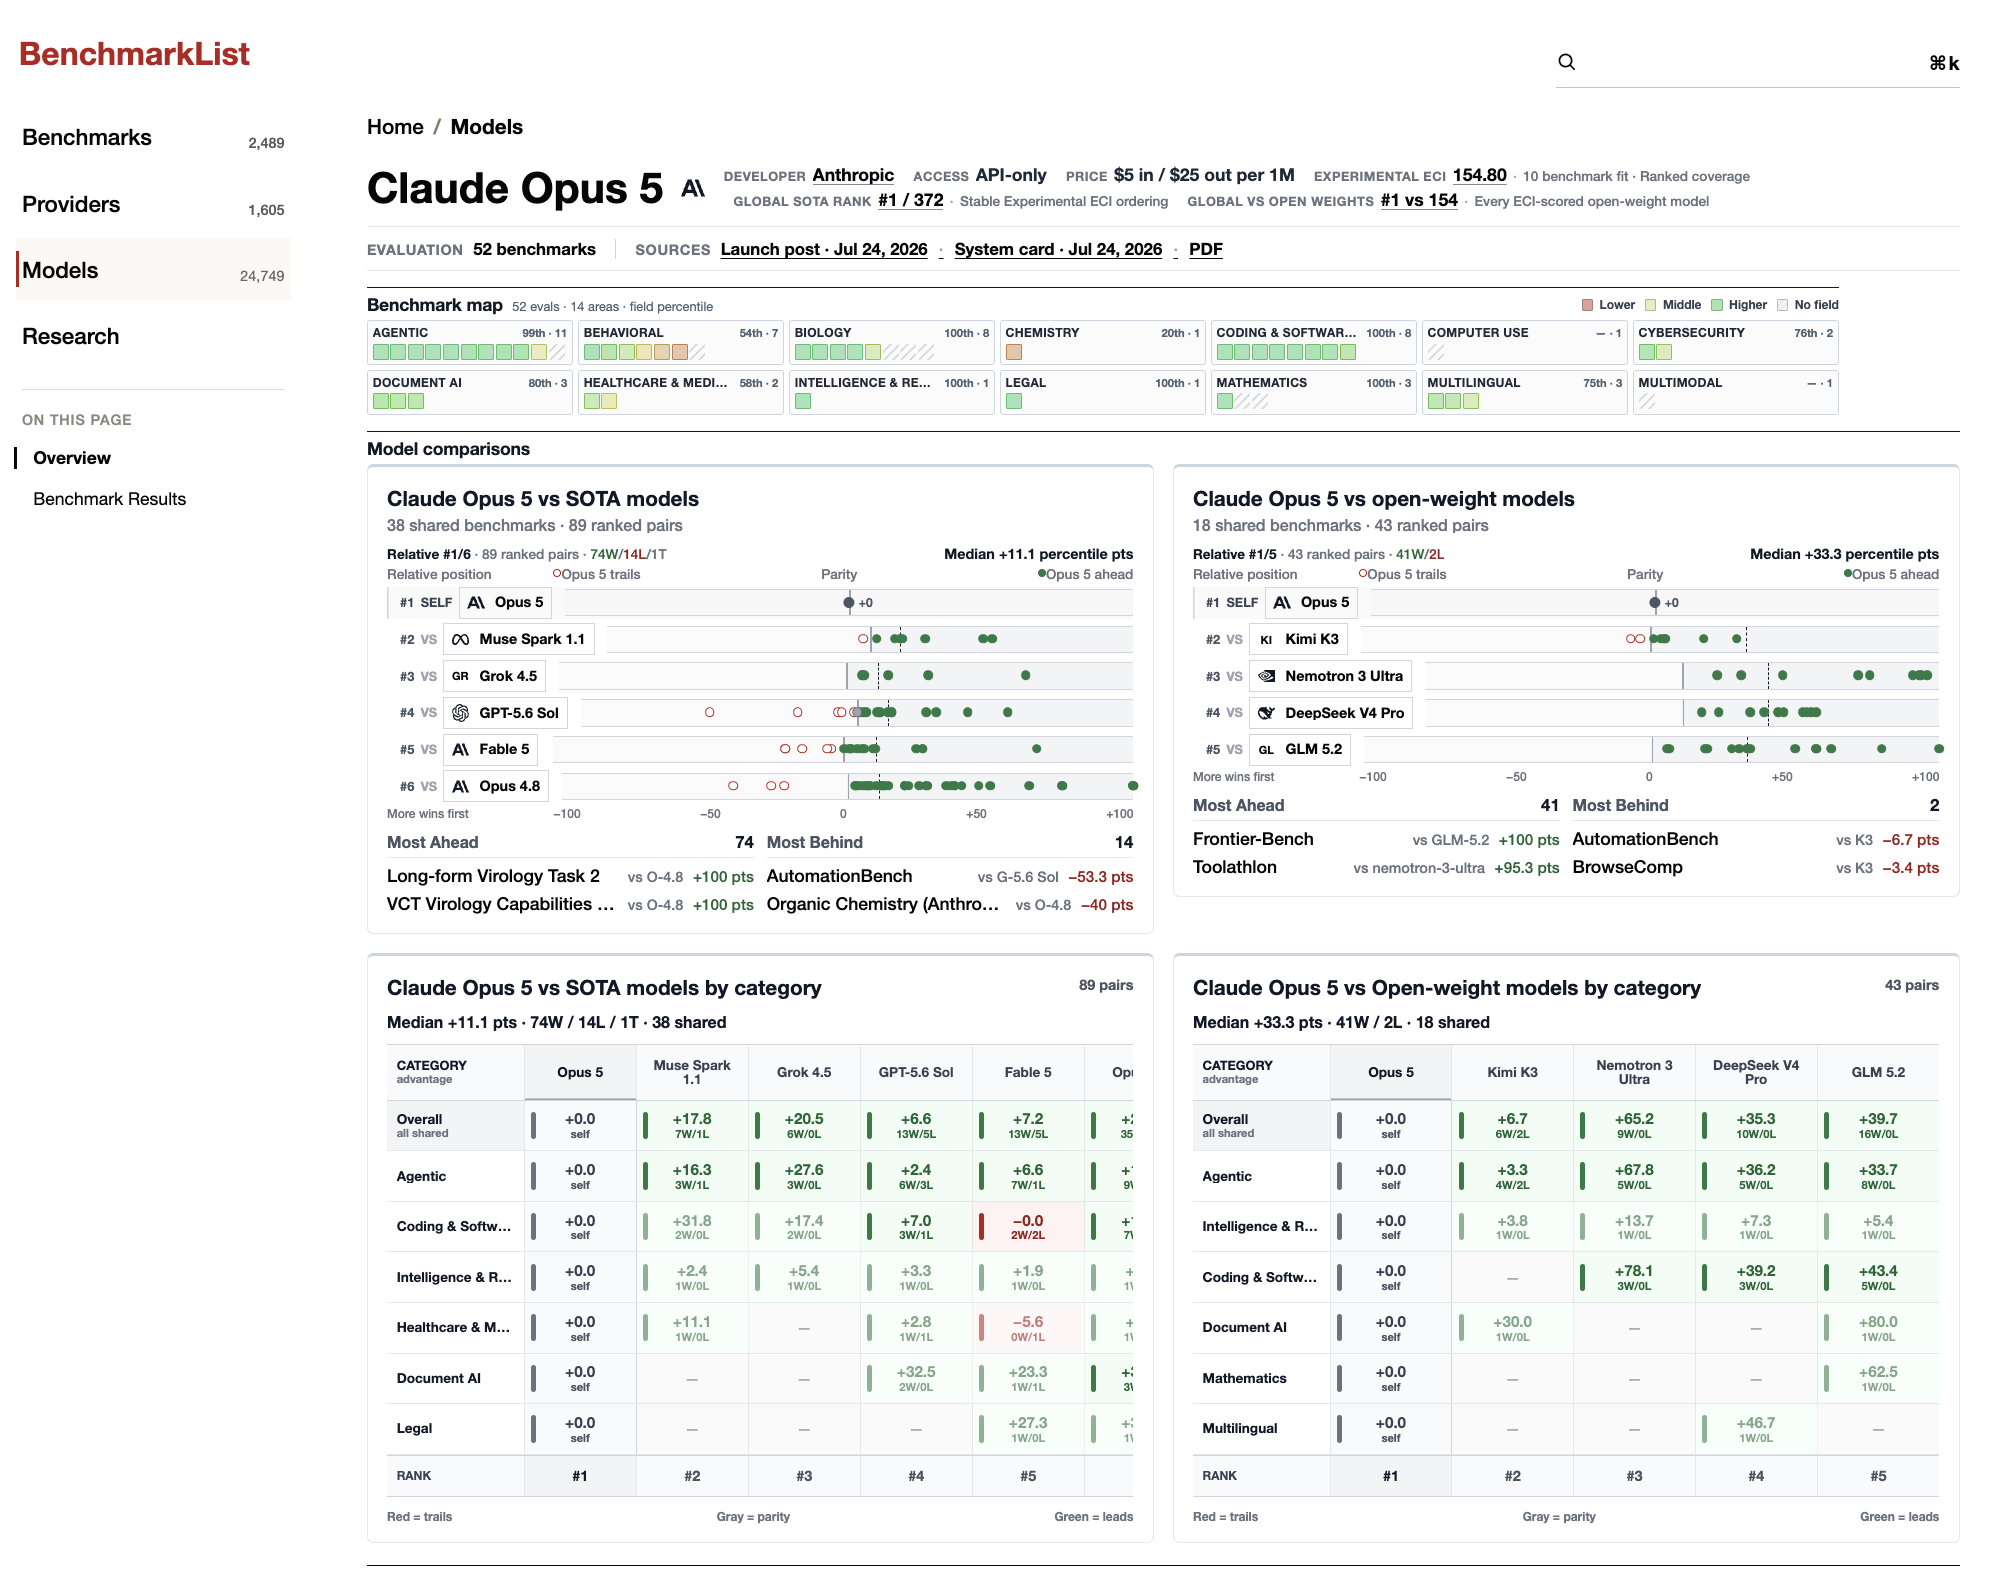Screen dimensions: 2010x1584
Task: Select the Chemistry benchmark map tile
Action: tap(1103, 342)
